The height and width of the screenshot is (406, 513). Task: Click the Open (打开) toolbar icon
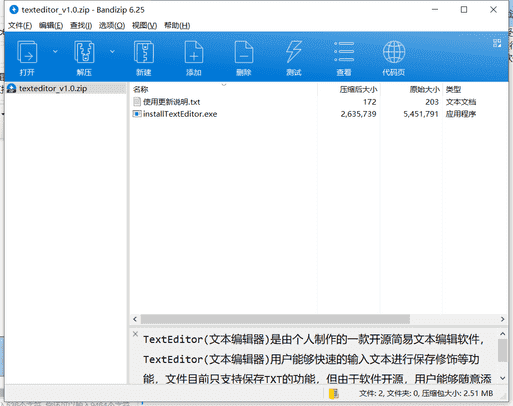coord(27,52)
